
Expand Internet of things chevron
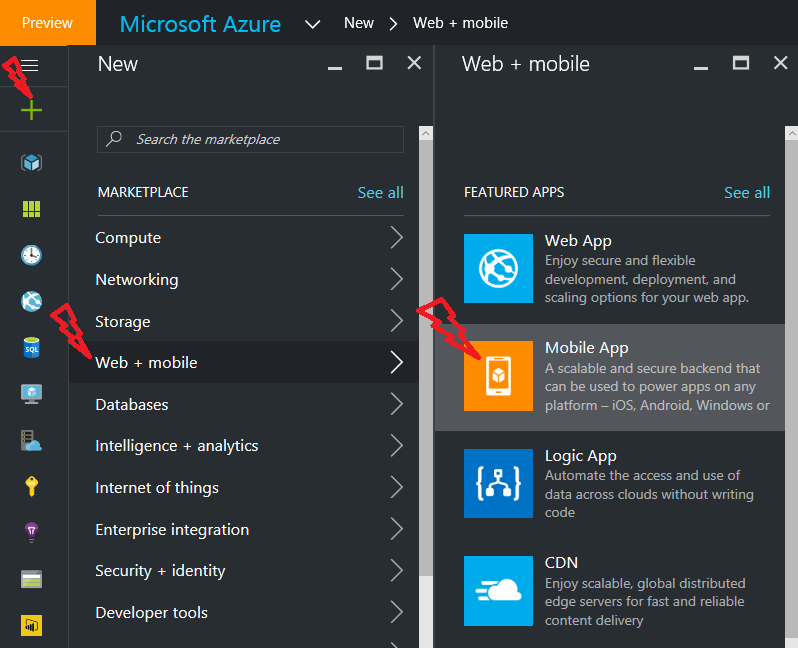pos(397,487)
